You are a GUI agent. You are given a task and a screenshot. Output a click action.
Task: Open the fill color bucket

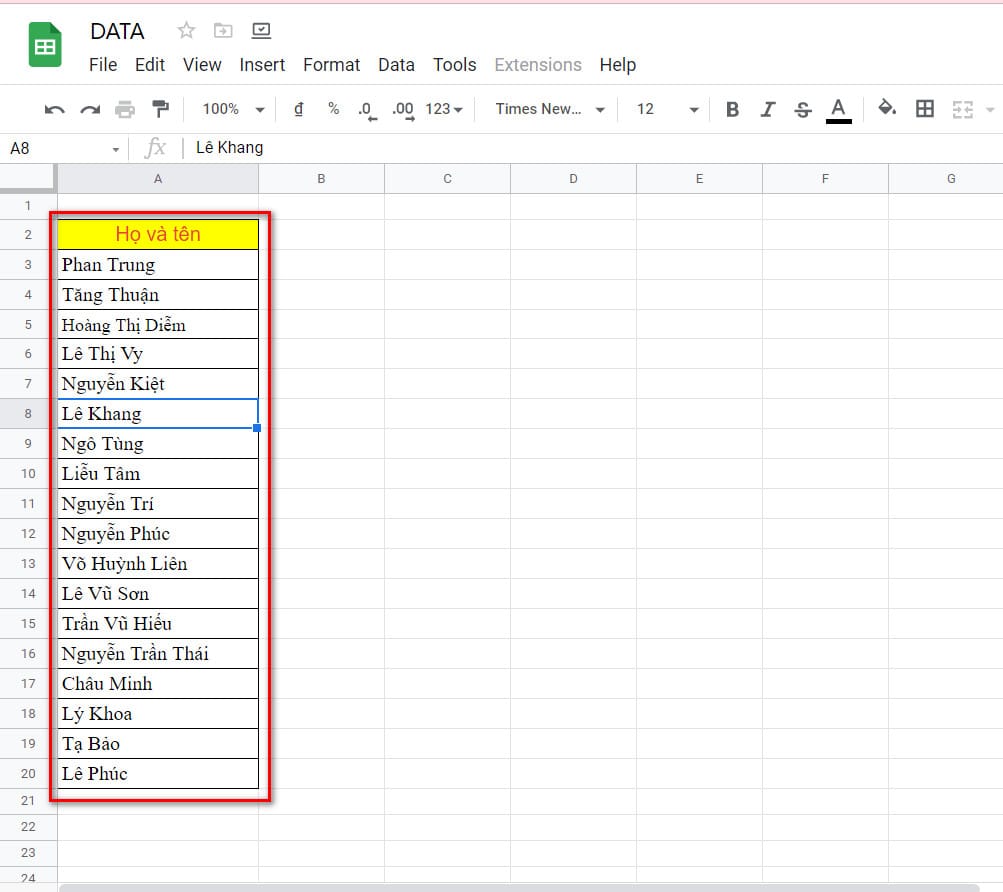point(886,109)
